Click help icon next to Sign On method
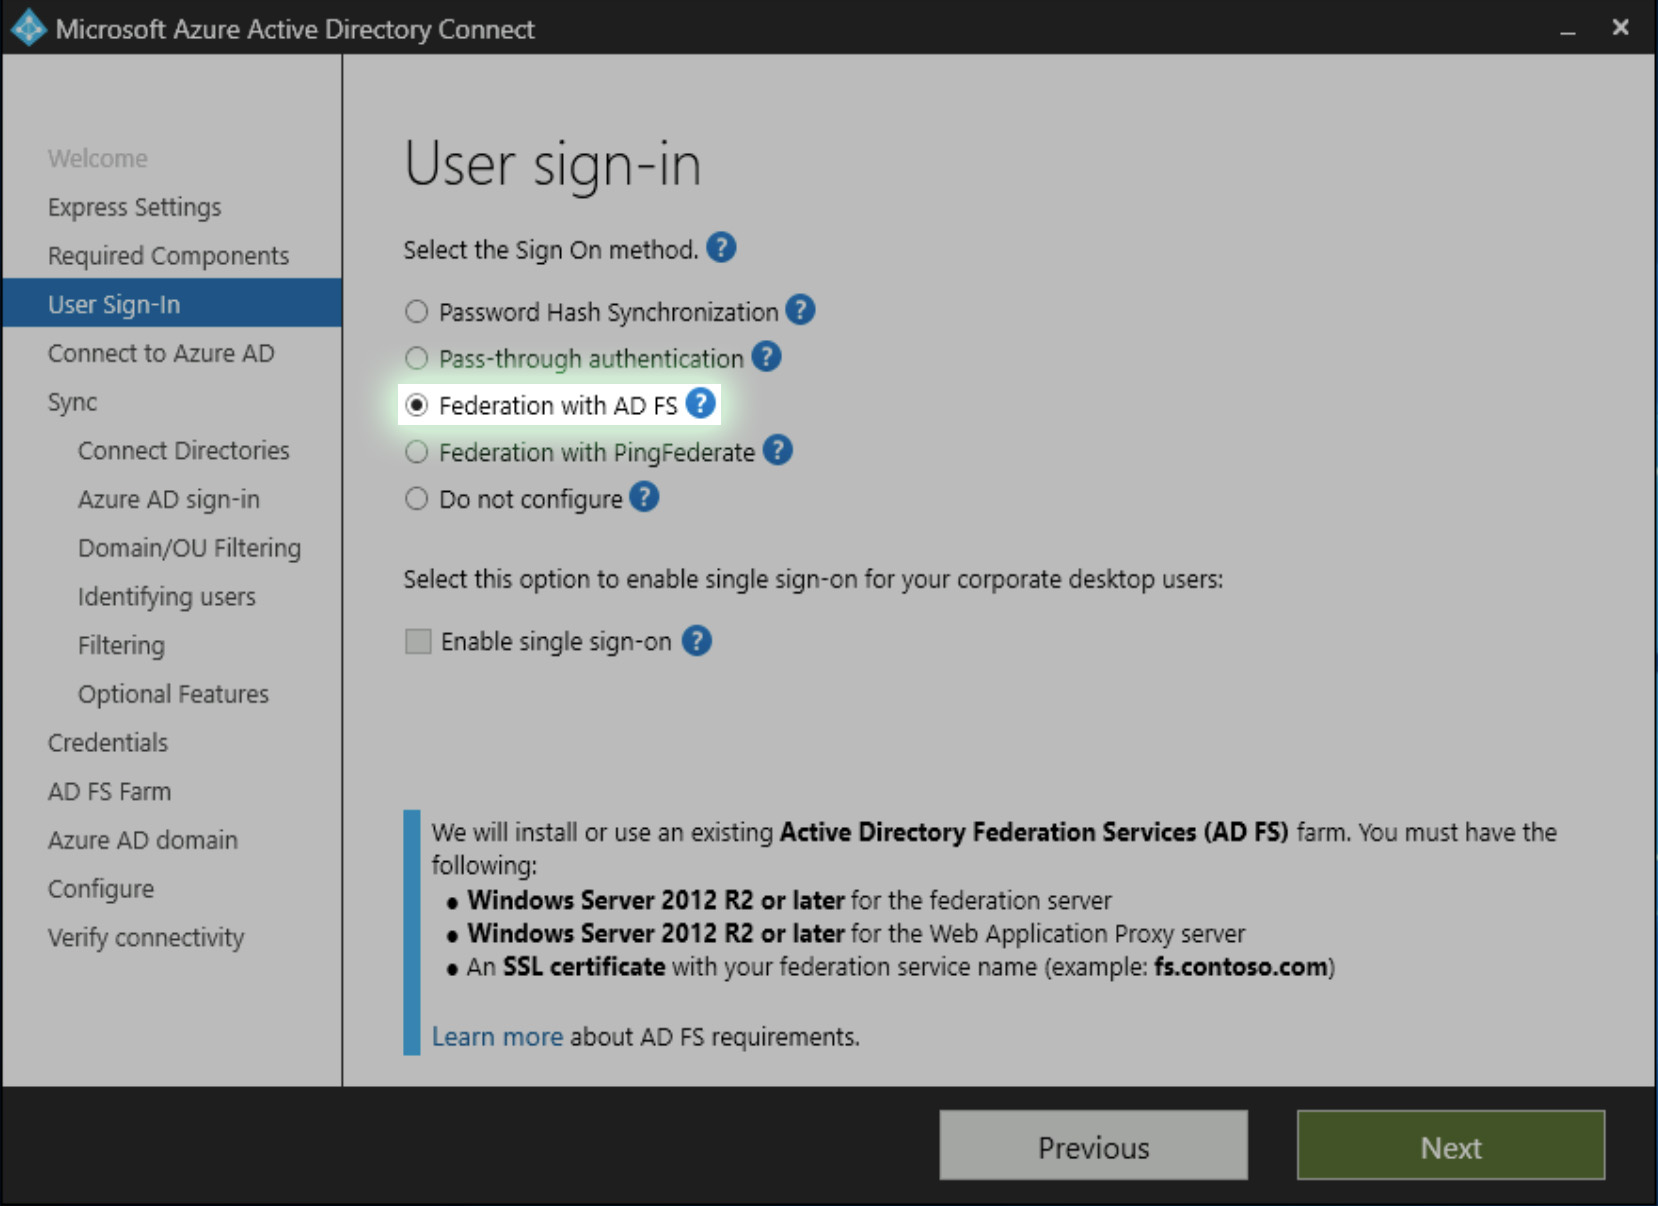Screen dimensions: 1658x1206 point(722,248)
